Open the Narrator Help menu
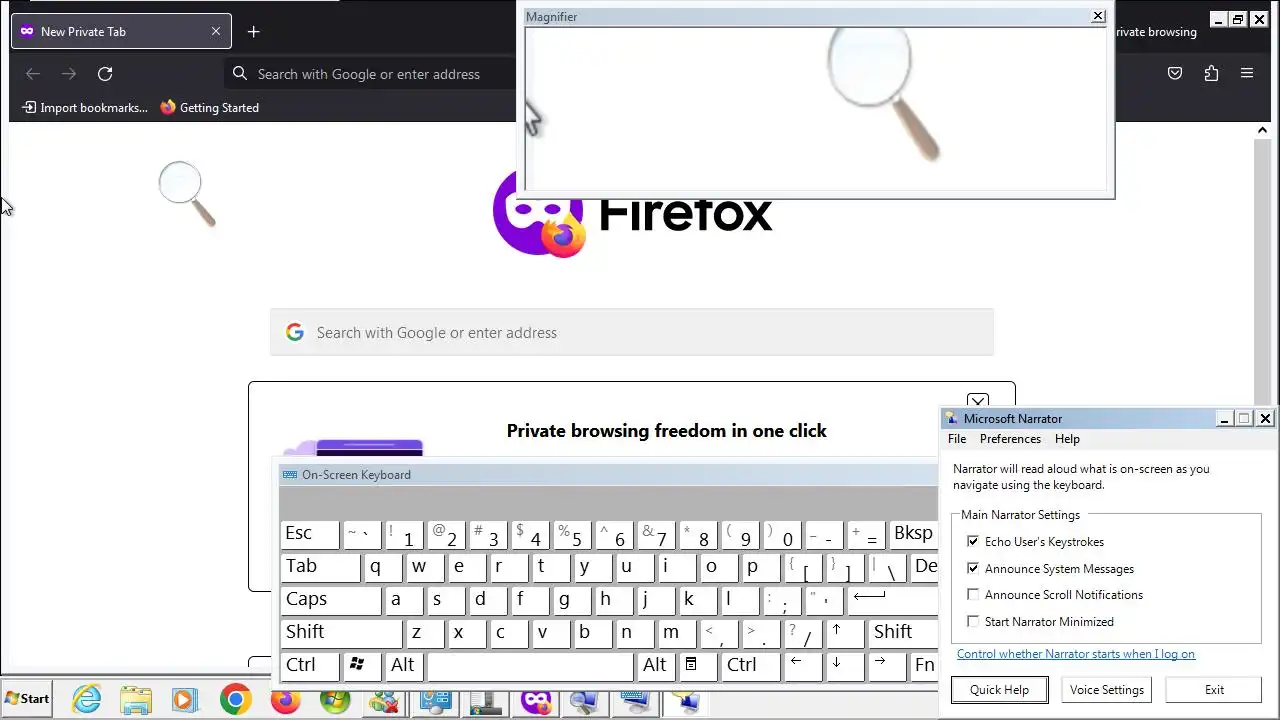Image resolution: width=1280 pixels, height=720 pixels. tap(1067, 439)
